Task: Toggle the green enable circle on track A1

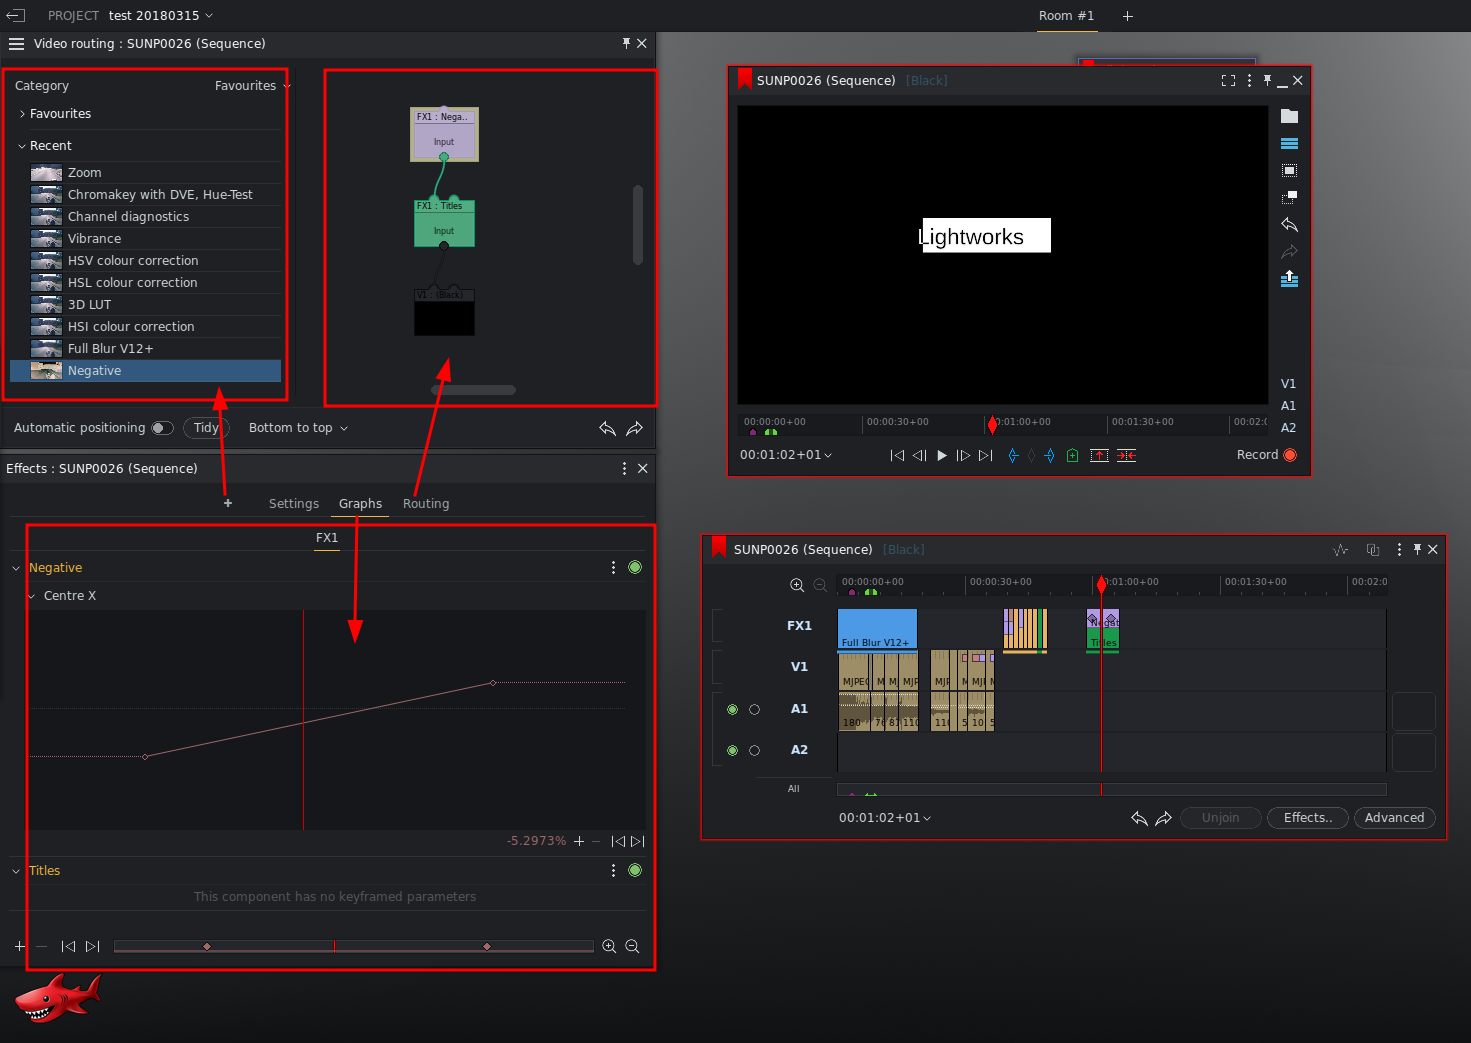Action: click(x=732, y=709)
